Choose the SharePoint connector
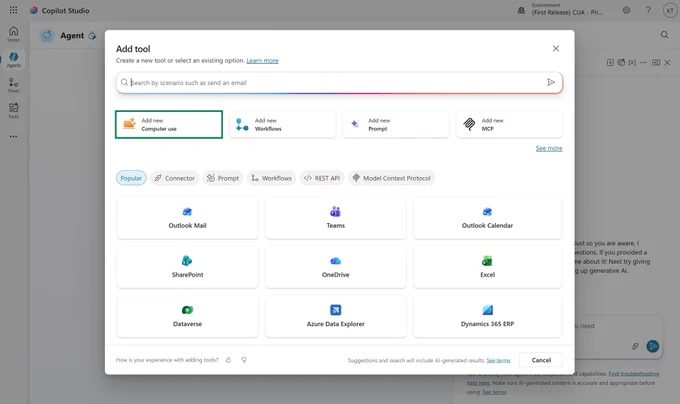 [187, 267]
